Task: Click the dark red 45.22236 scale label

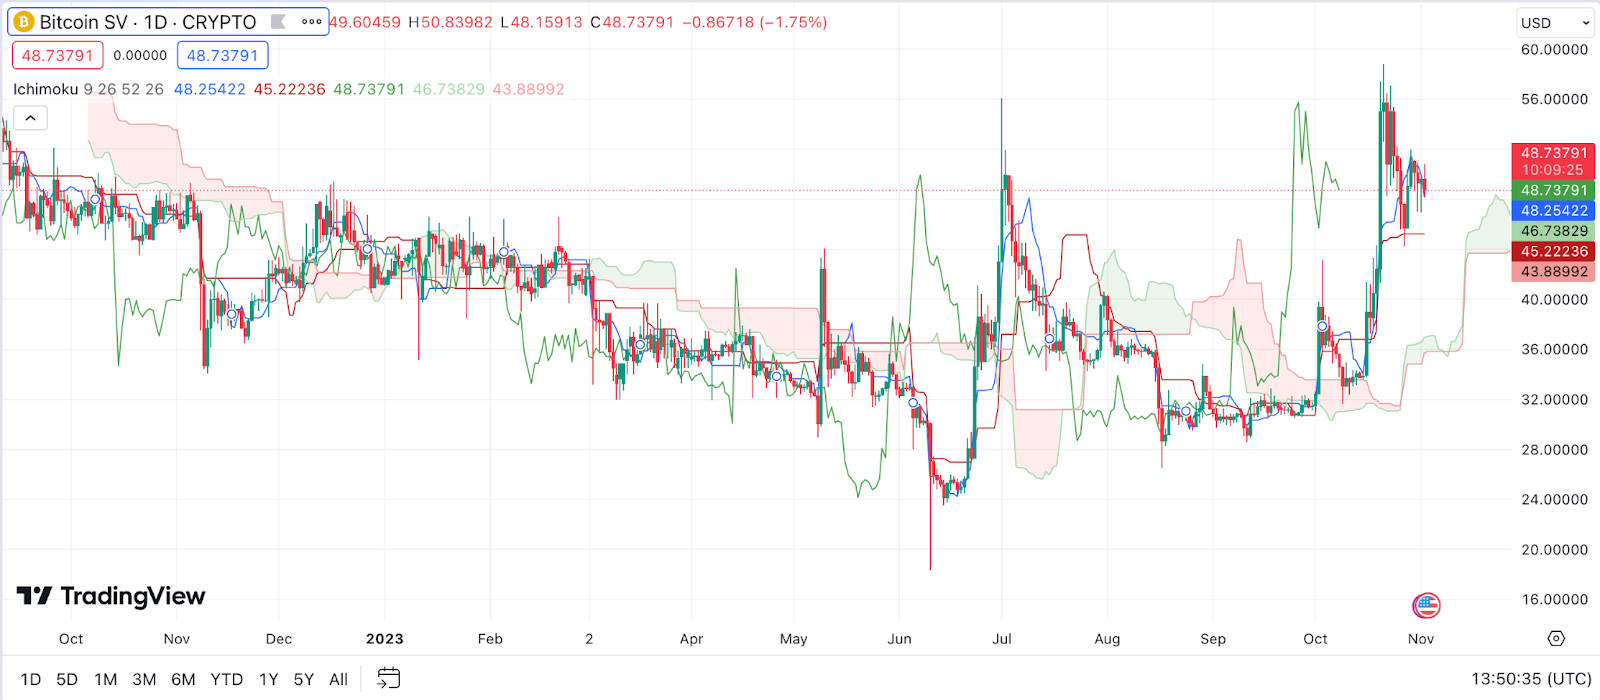Action: (x=1553, y=251)
